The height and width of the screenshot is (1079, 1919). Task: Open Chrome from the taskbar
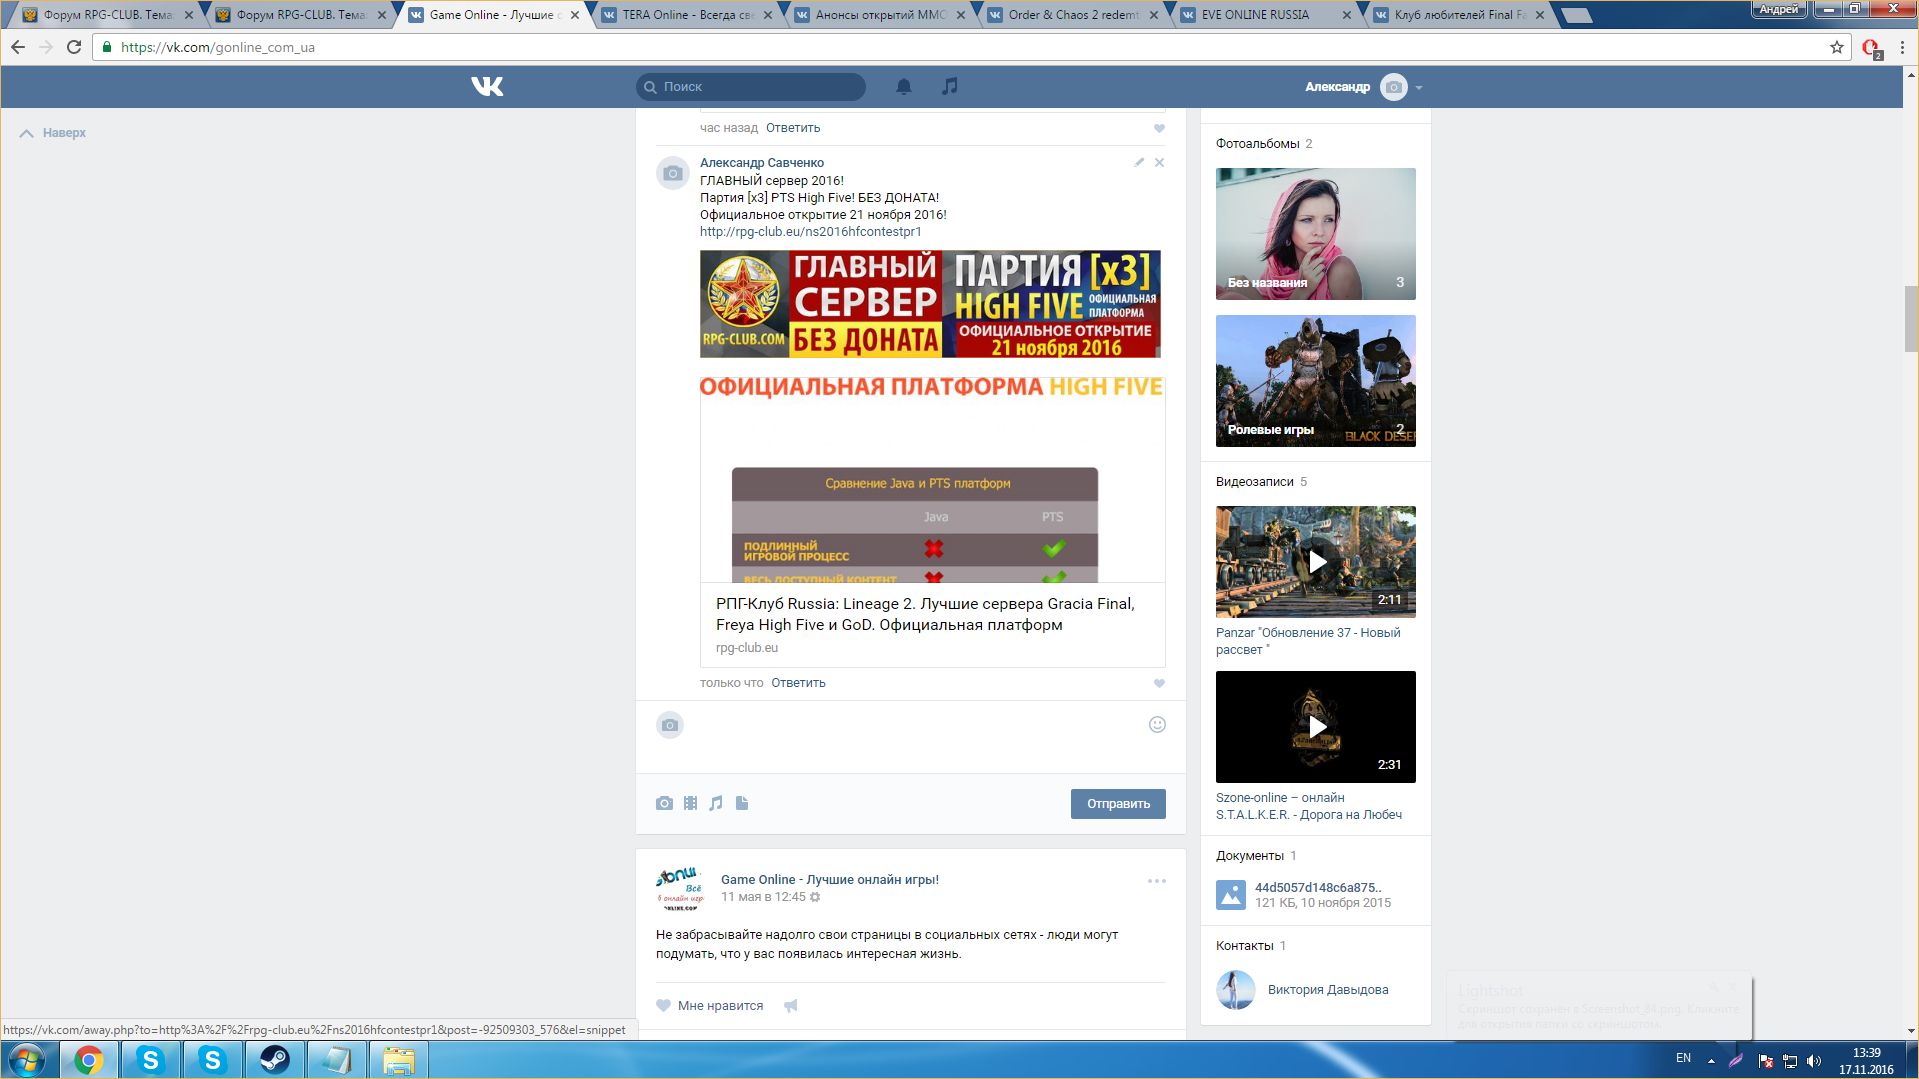point(89,1060)
